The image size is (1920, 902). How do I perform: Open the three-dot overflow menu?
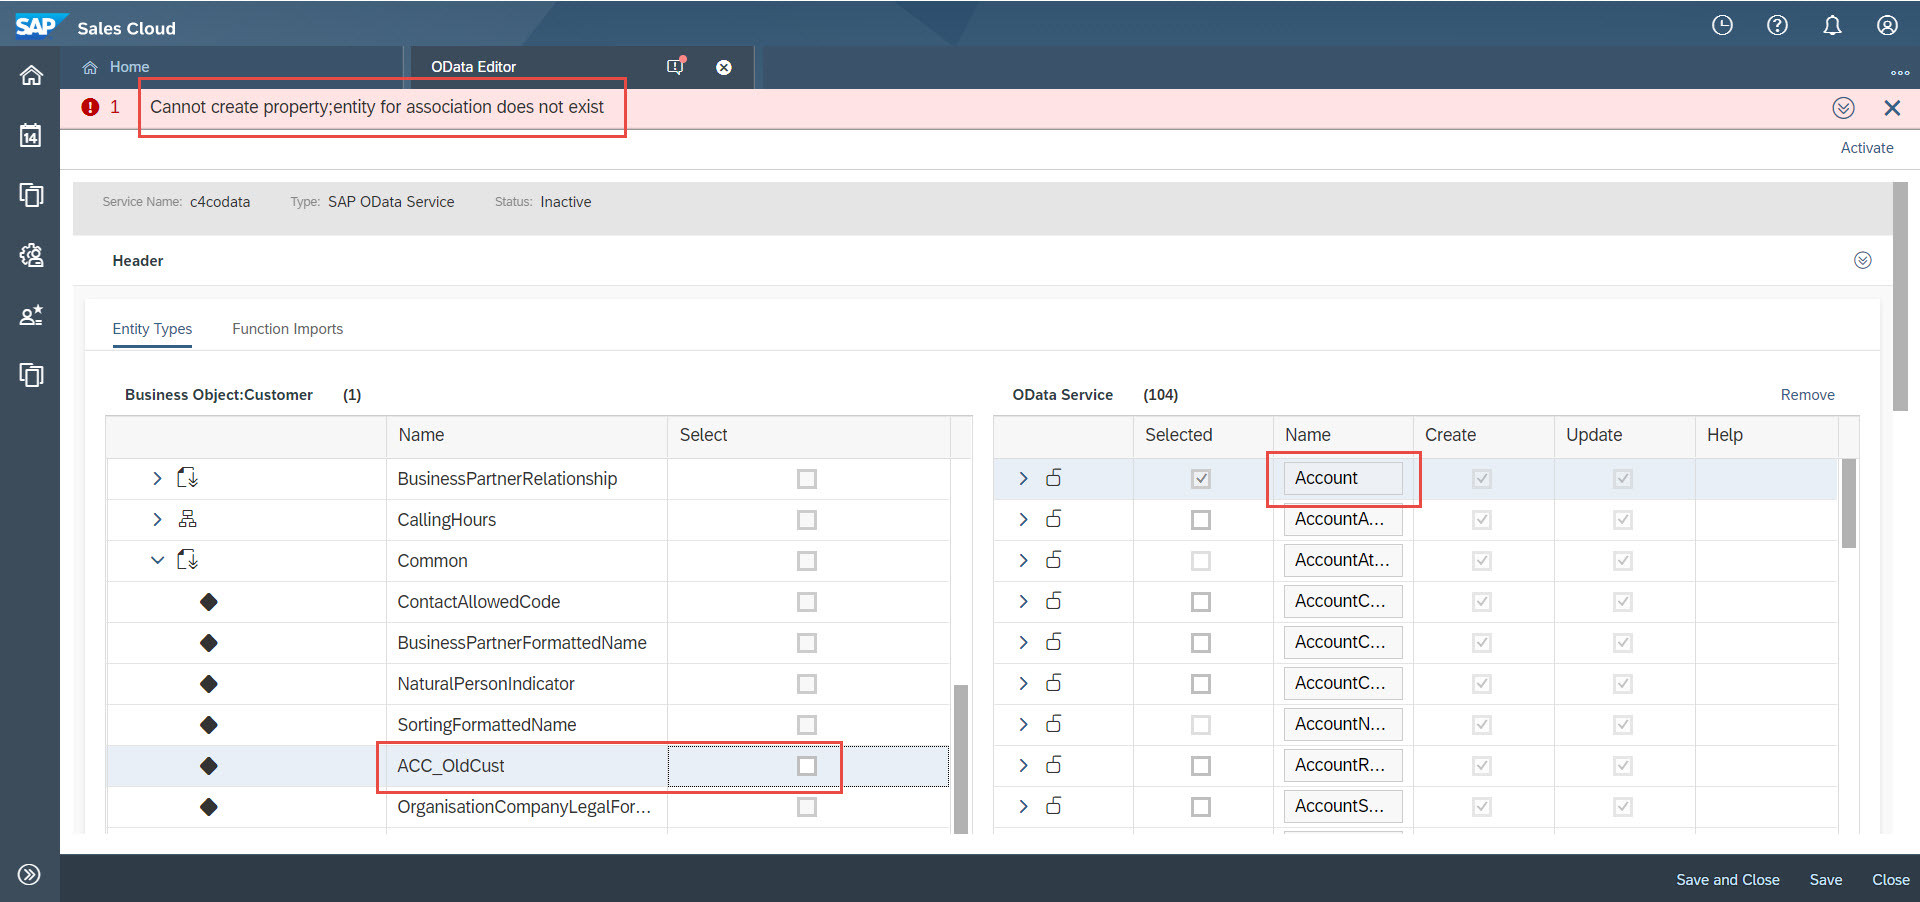click(x=1900, y=73)
